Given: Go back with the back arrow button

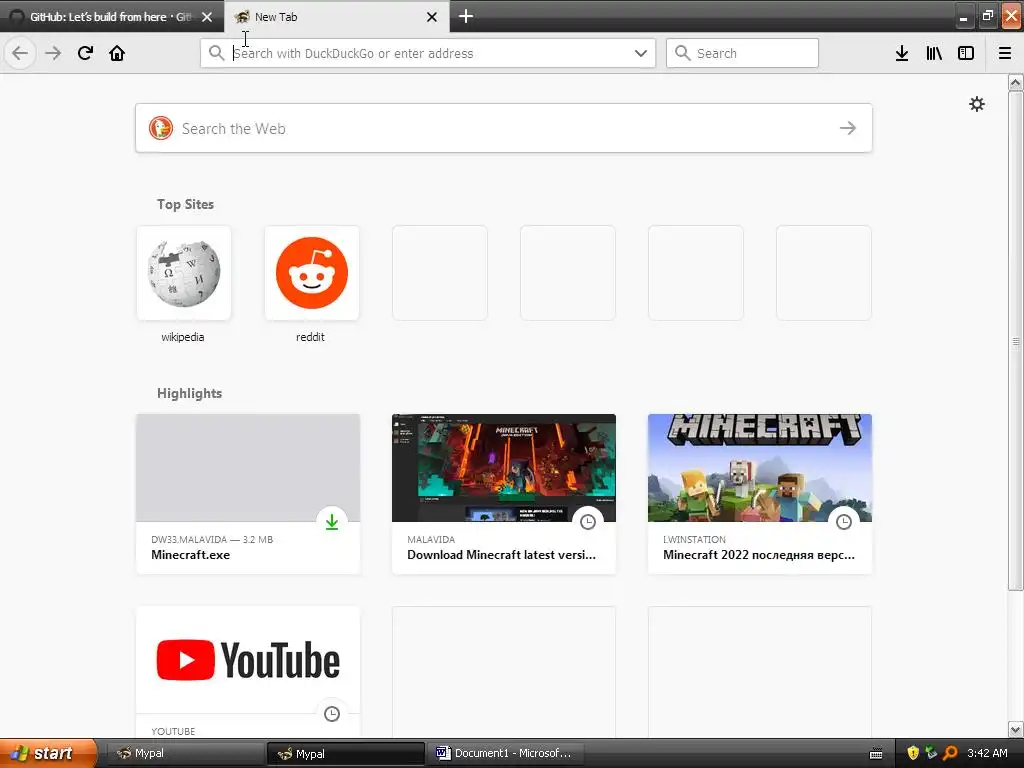Looking at the screenshot, I should tap(20, 53).
